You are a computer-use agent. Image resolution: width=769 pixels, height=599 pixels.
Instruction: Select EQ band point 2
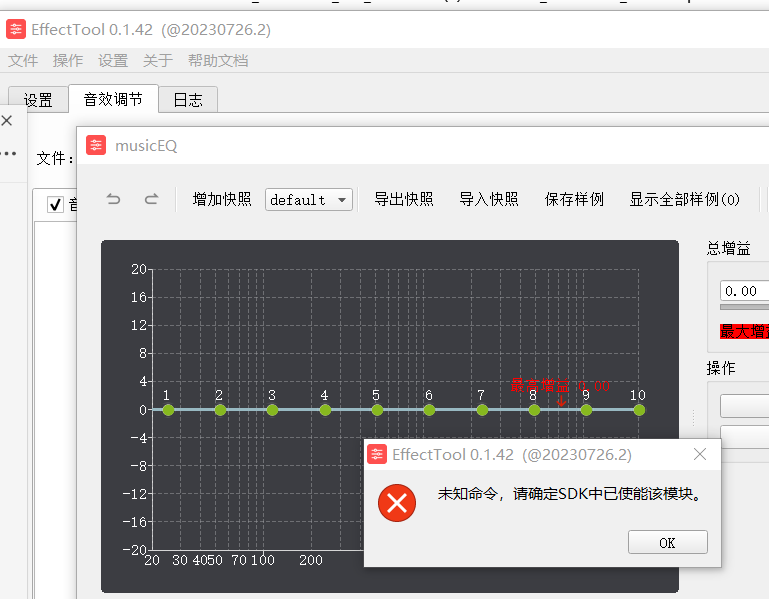pos(220,410)
